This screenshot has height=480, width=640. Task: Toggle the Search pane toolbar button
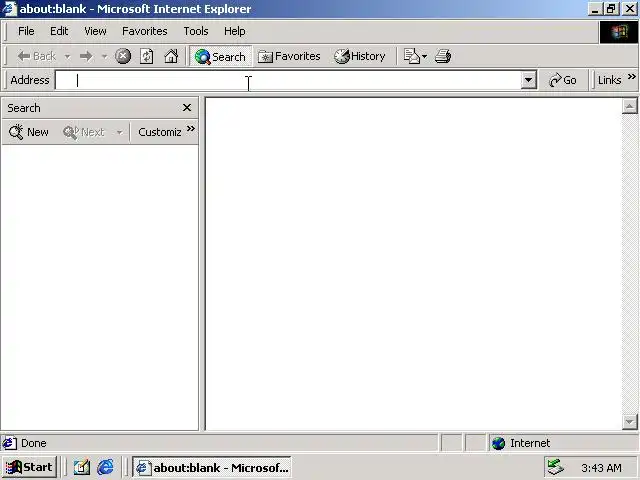[220, 56]
